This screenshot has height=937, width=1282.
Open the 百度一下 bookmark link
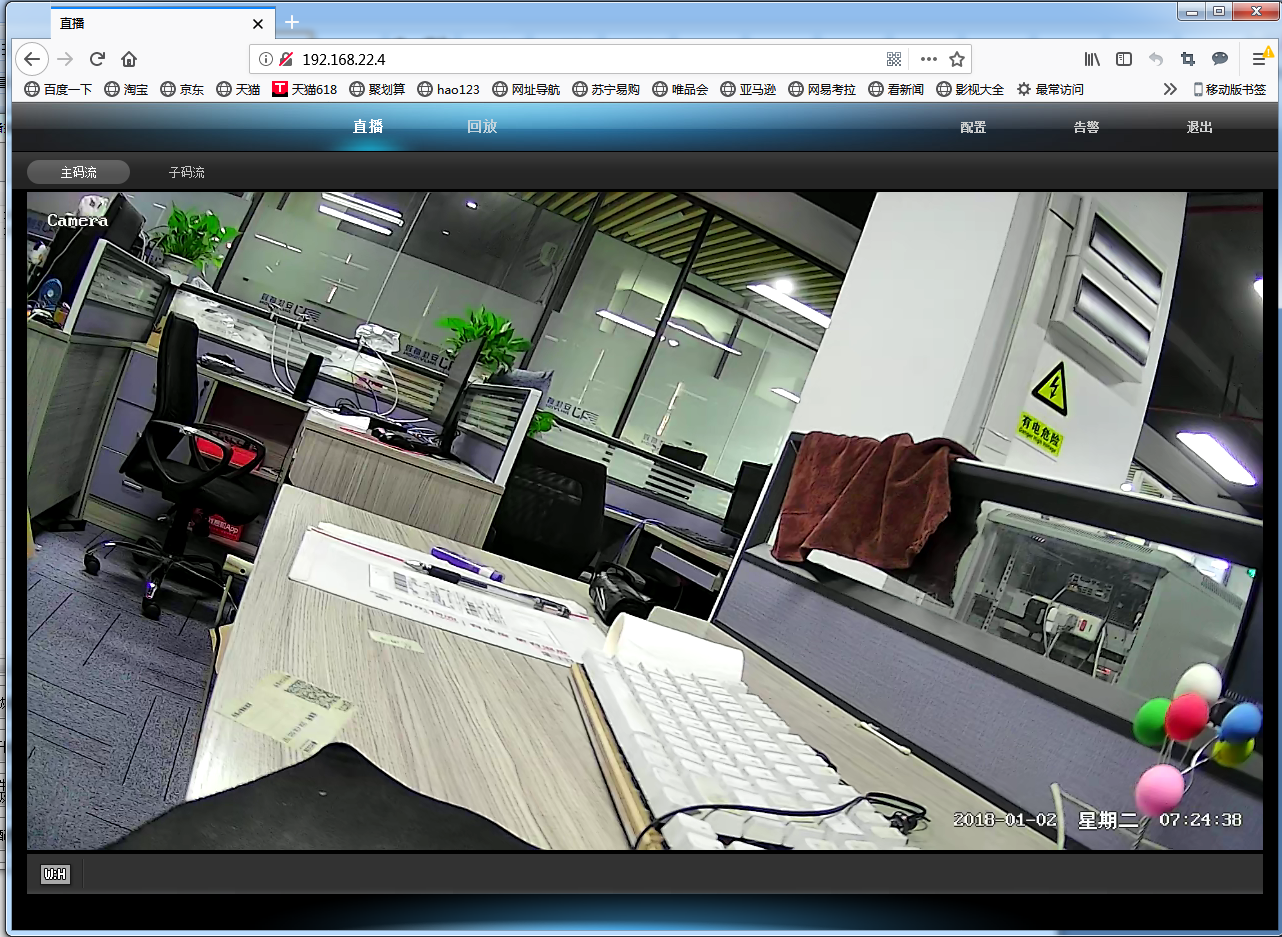58,89
